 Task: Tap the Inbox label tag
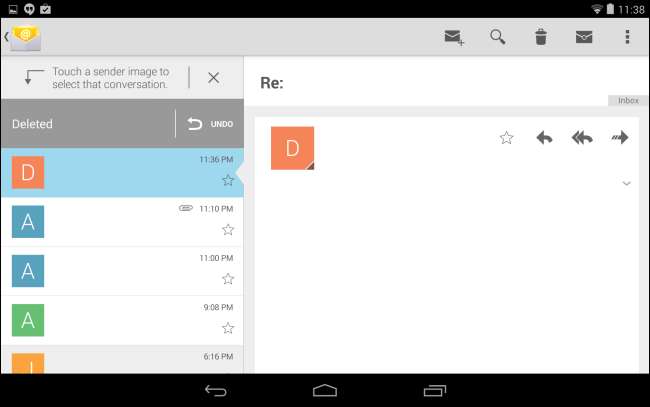[628, 100]
